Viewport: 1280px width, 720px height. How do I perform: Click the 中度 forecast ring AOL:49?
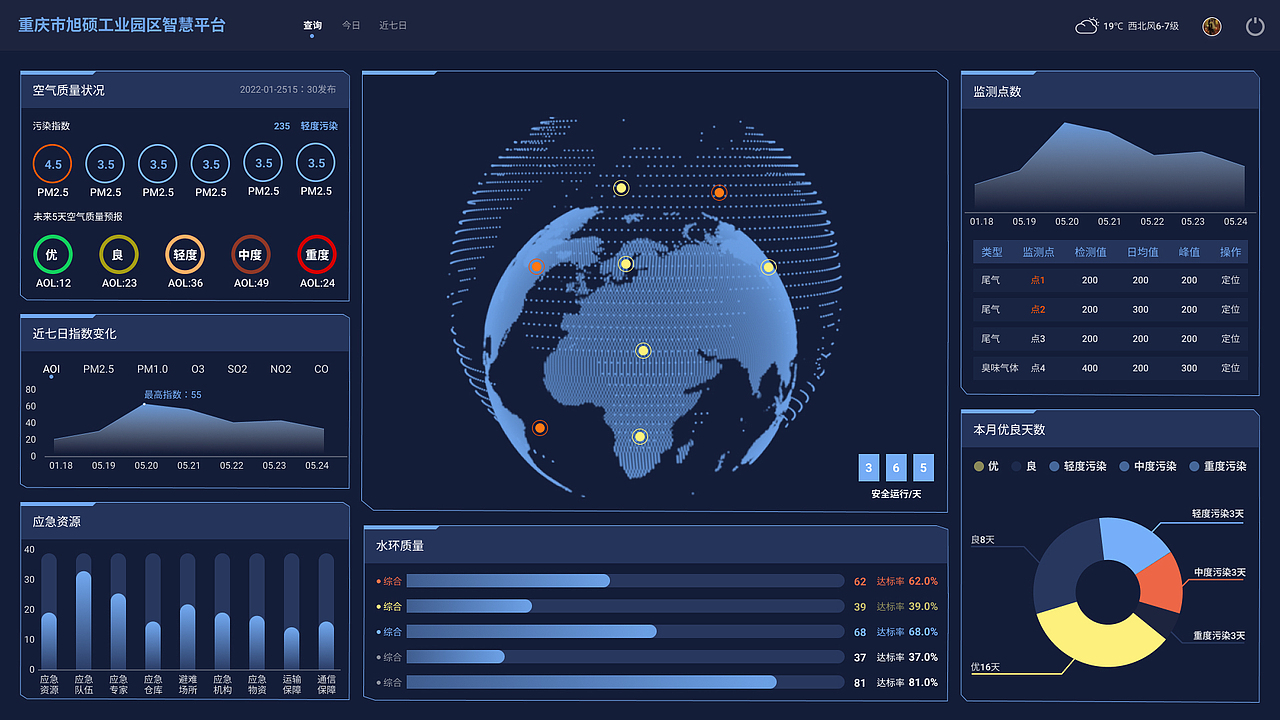(250, 255)
